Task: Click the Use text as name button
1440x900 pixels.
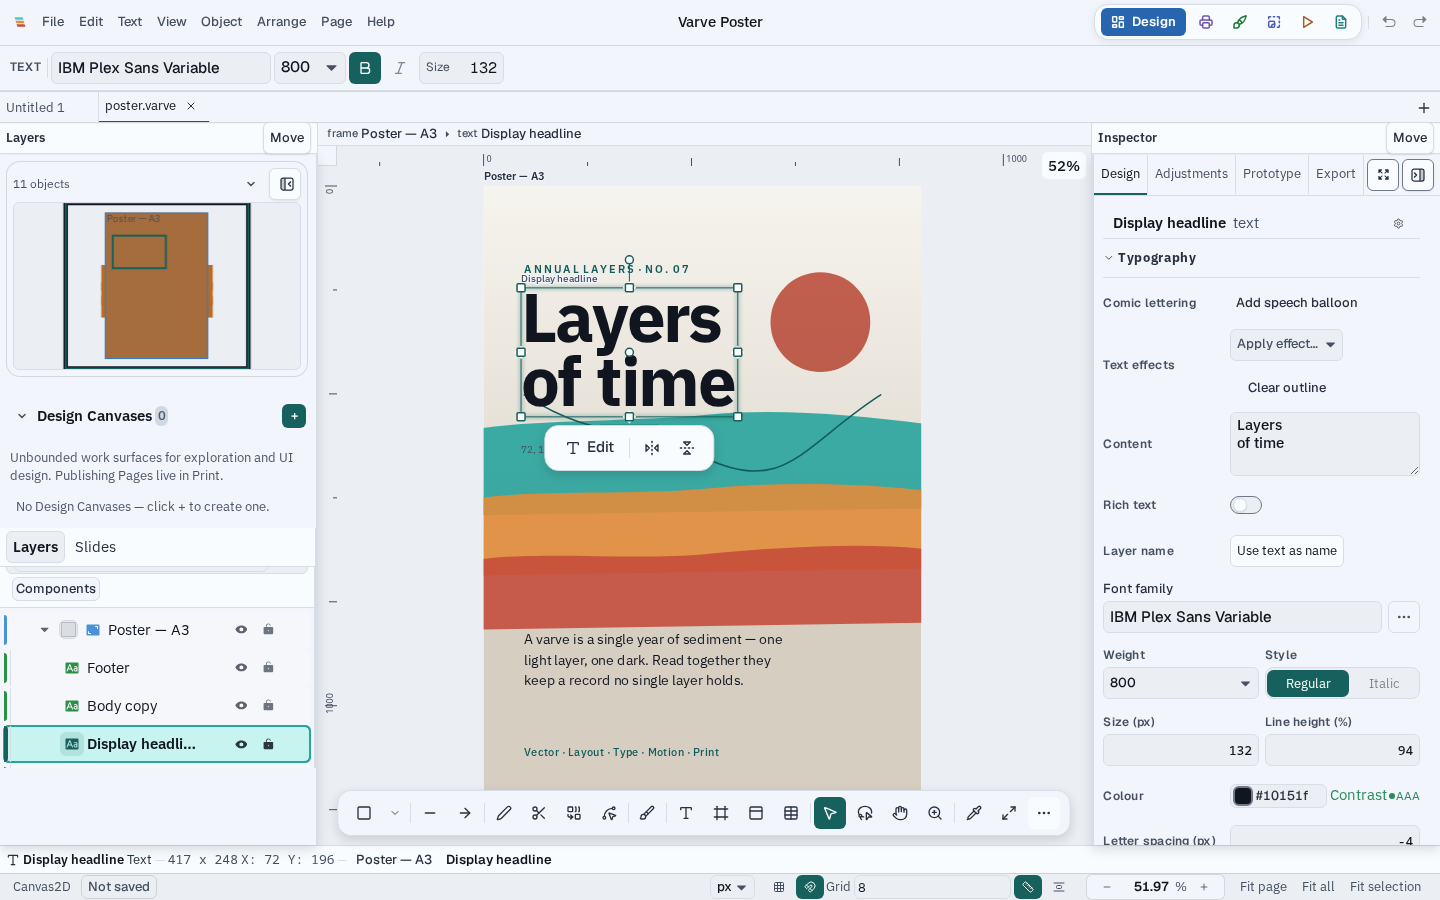Action: 1286,551
